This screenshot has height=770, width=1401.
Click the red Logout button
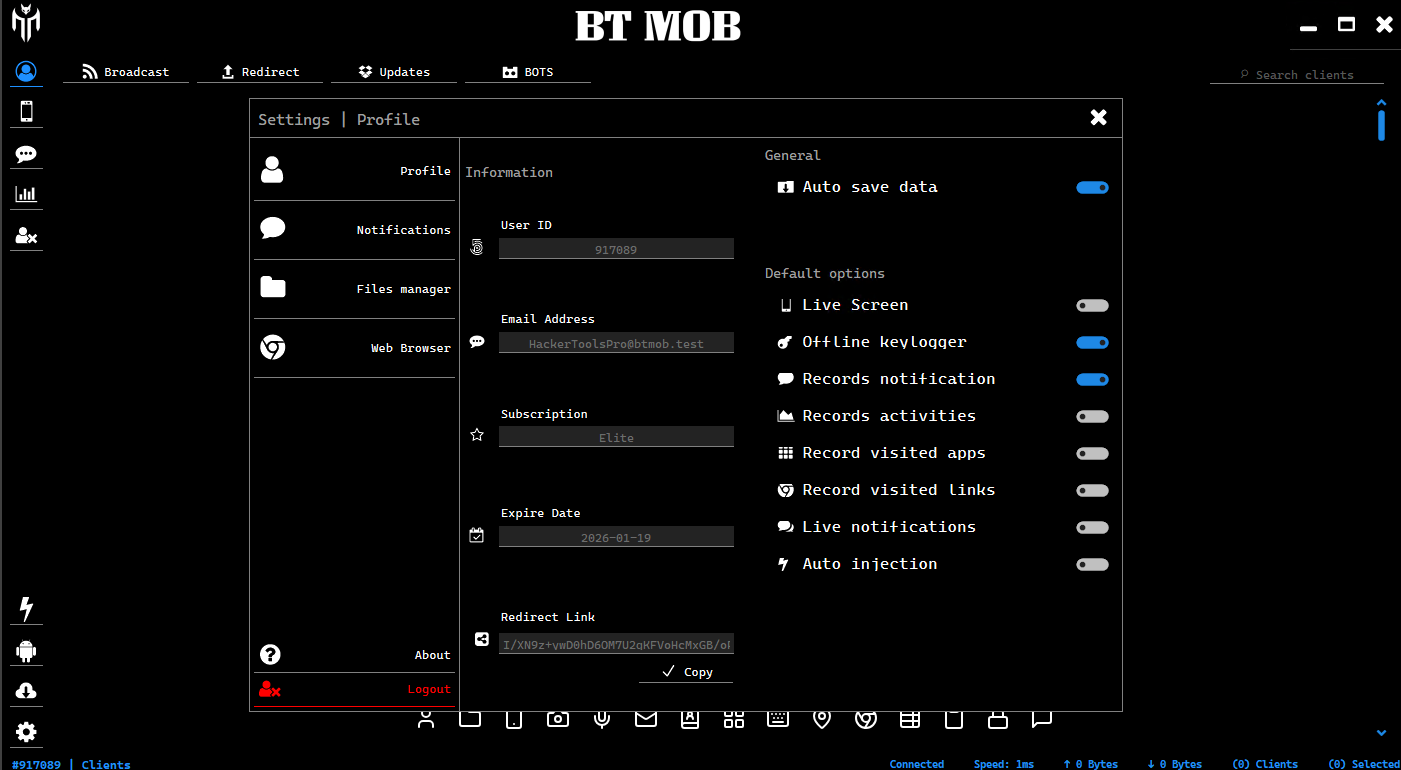point(354,690)
